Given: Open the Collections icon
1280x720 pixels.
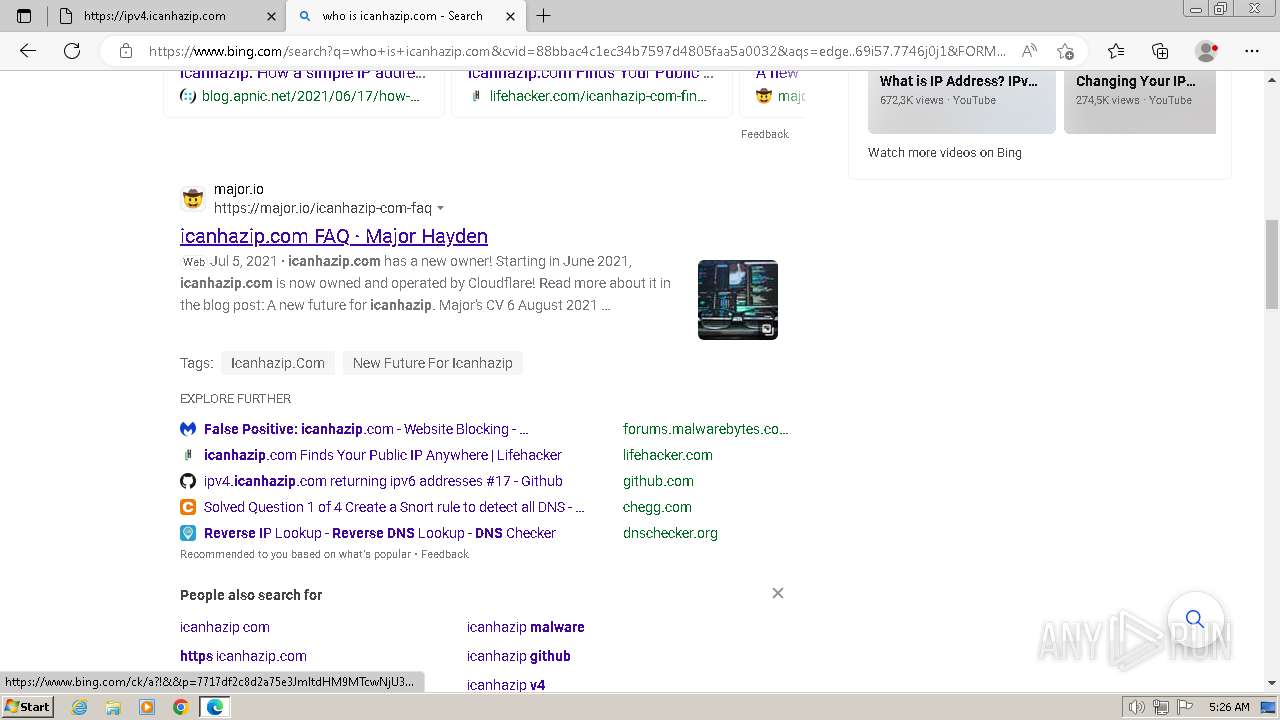Looking at the screenshot, I should (1160, 51).
